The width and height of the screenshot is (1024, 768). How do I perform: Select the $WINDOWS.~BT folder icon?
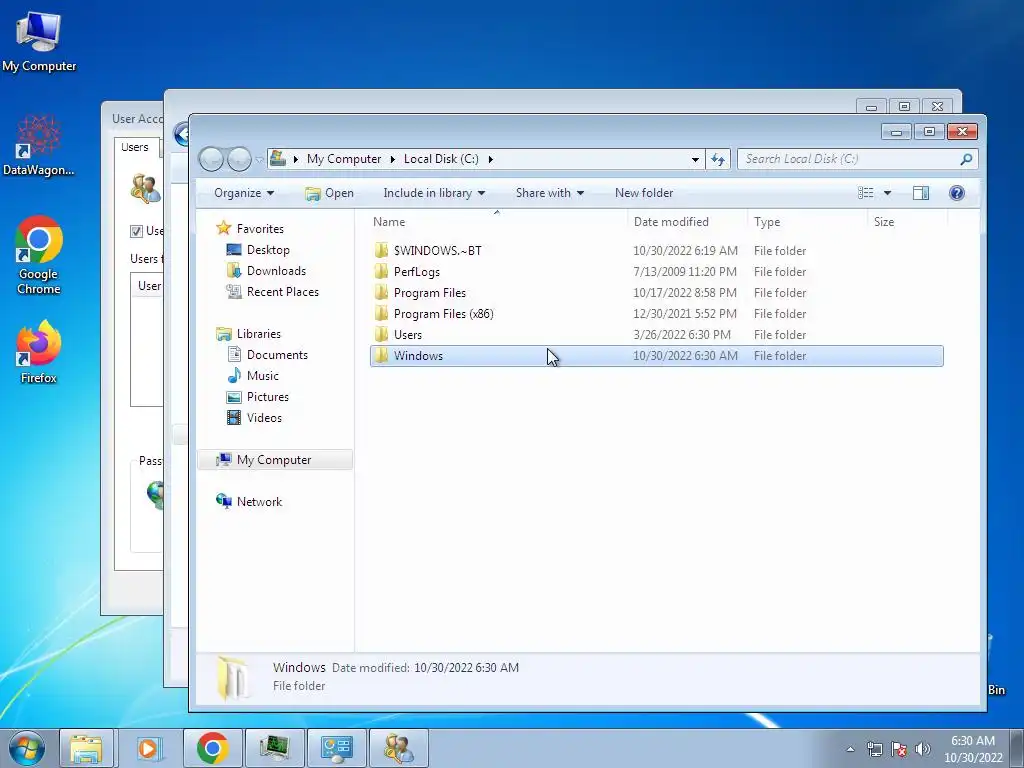pos(381,251)
